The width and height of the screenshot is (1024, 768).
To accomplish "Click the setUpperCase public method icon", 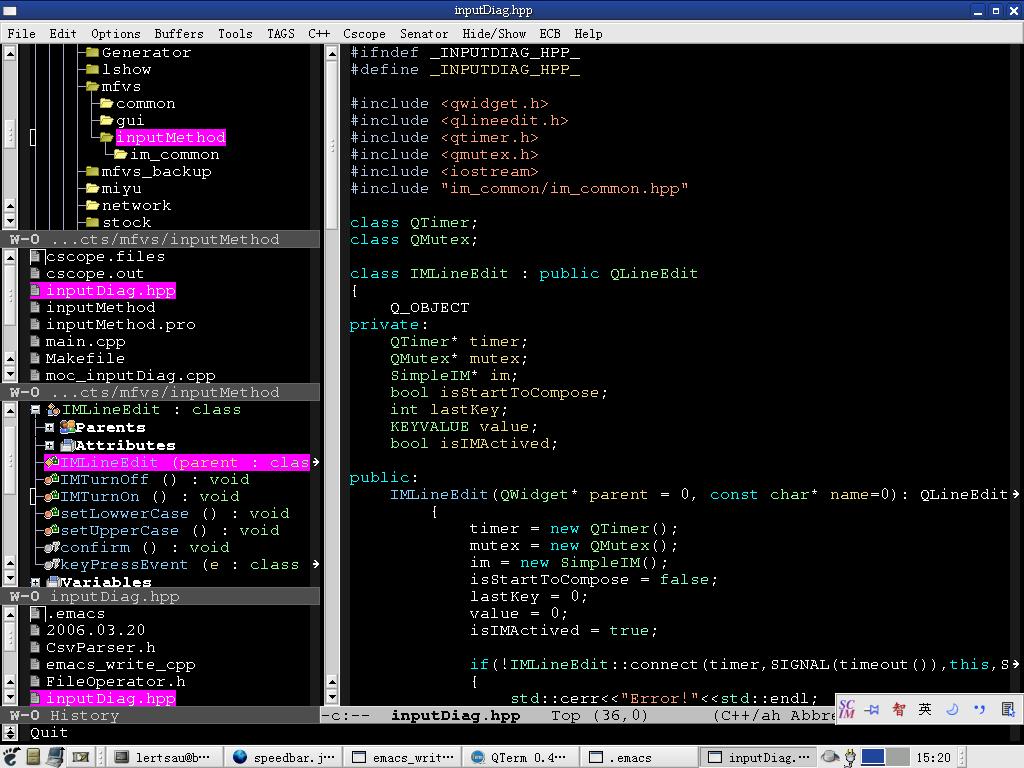I will (x=52, y=530).
